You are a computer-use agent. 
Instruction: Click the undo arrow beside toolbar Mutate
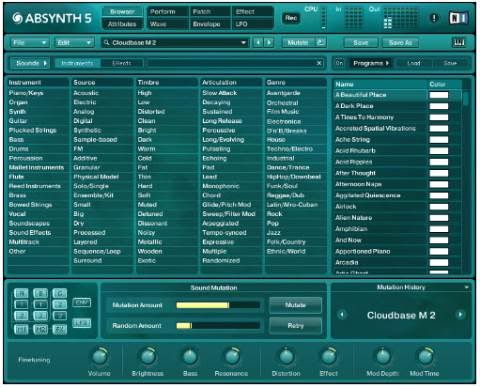(320, 43)
